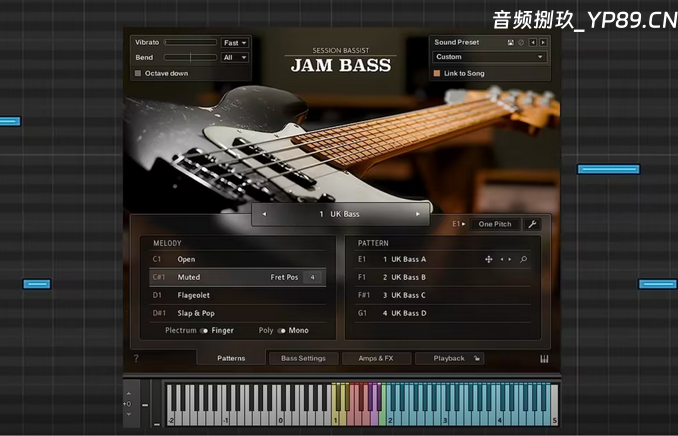
Task: Click the left arrow beside UK Bass song
Action: (x=264, y=214)
